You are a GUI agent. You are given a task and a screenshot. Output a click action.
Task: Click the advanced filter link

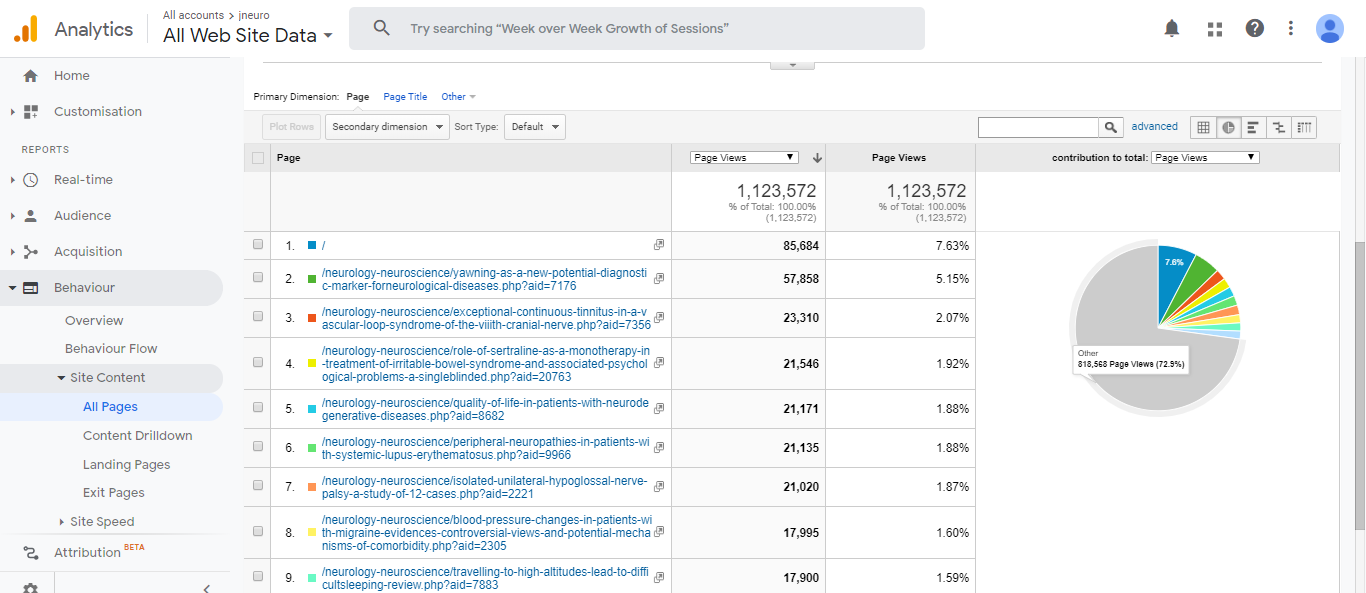click(1154, 127)
